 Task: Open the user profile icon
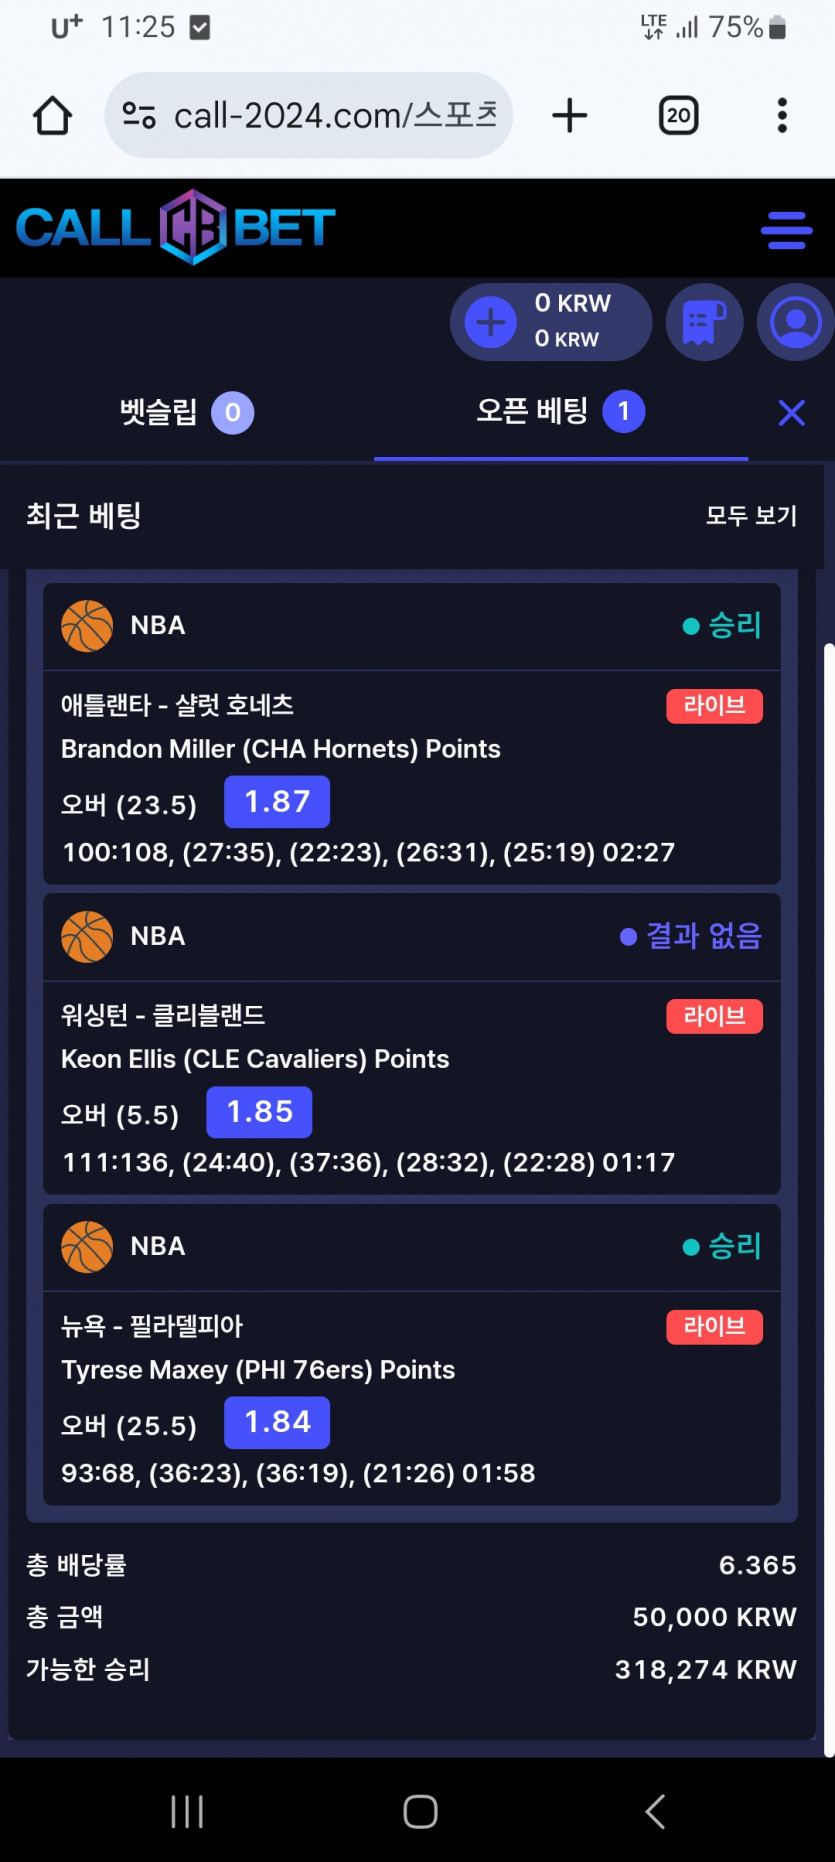click(x=795, y=322)
